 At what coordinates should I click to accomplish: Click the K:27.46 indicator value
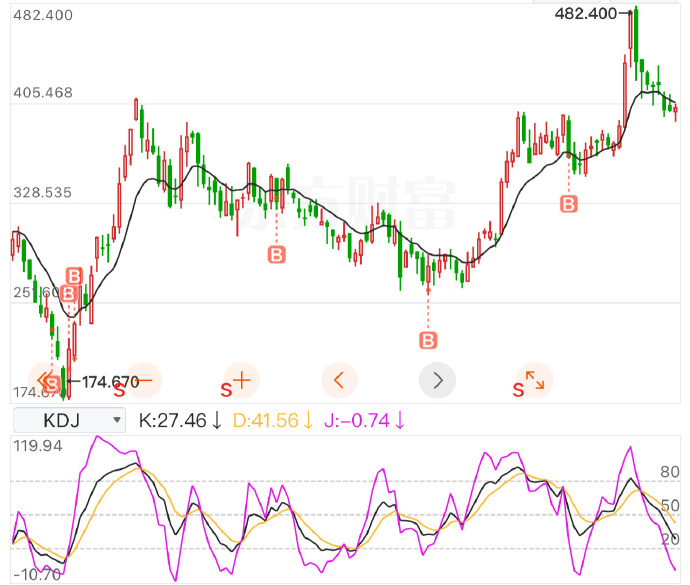(x=180, y=420)
